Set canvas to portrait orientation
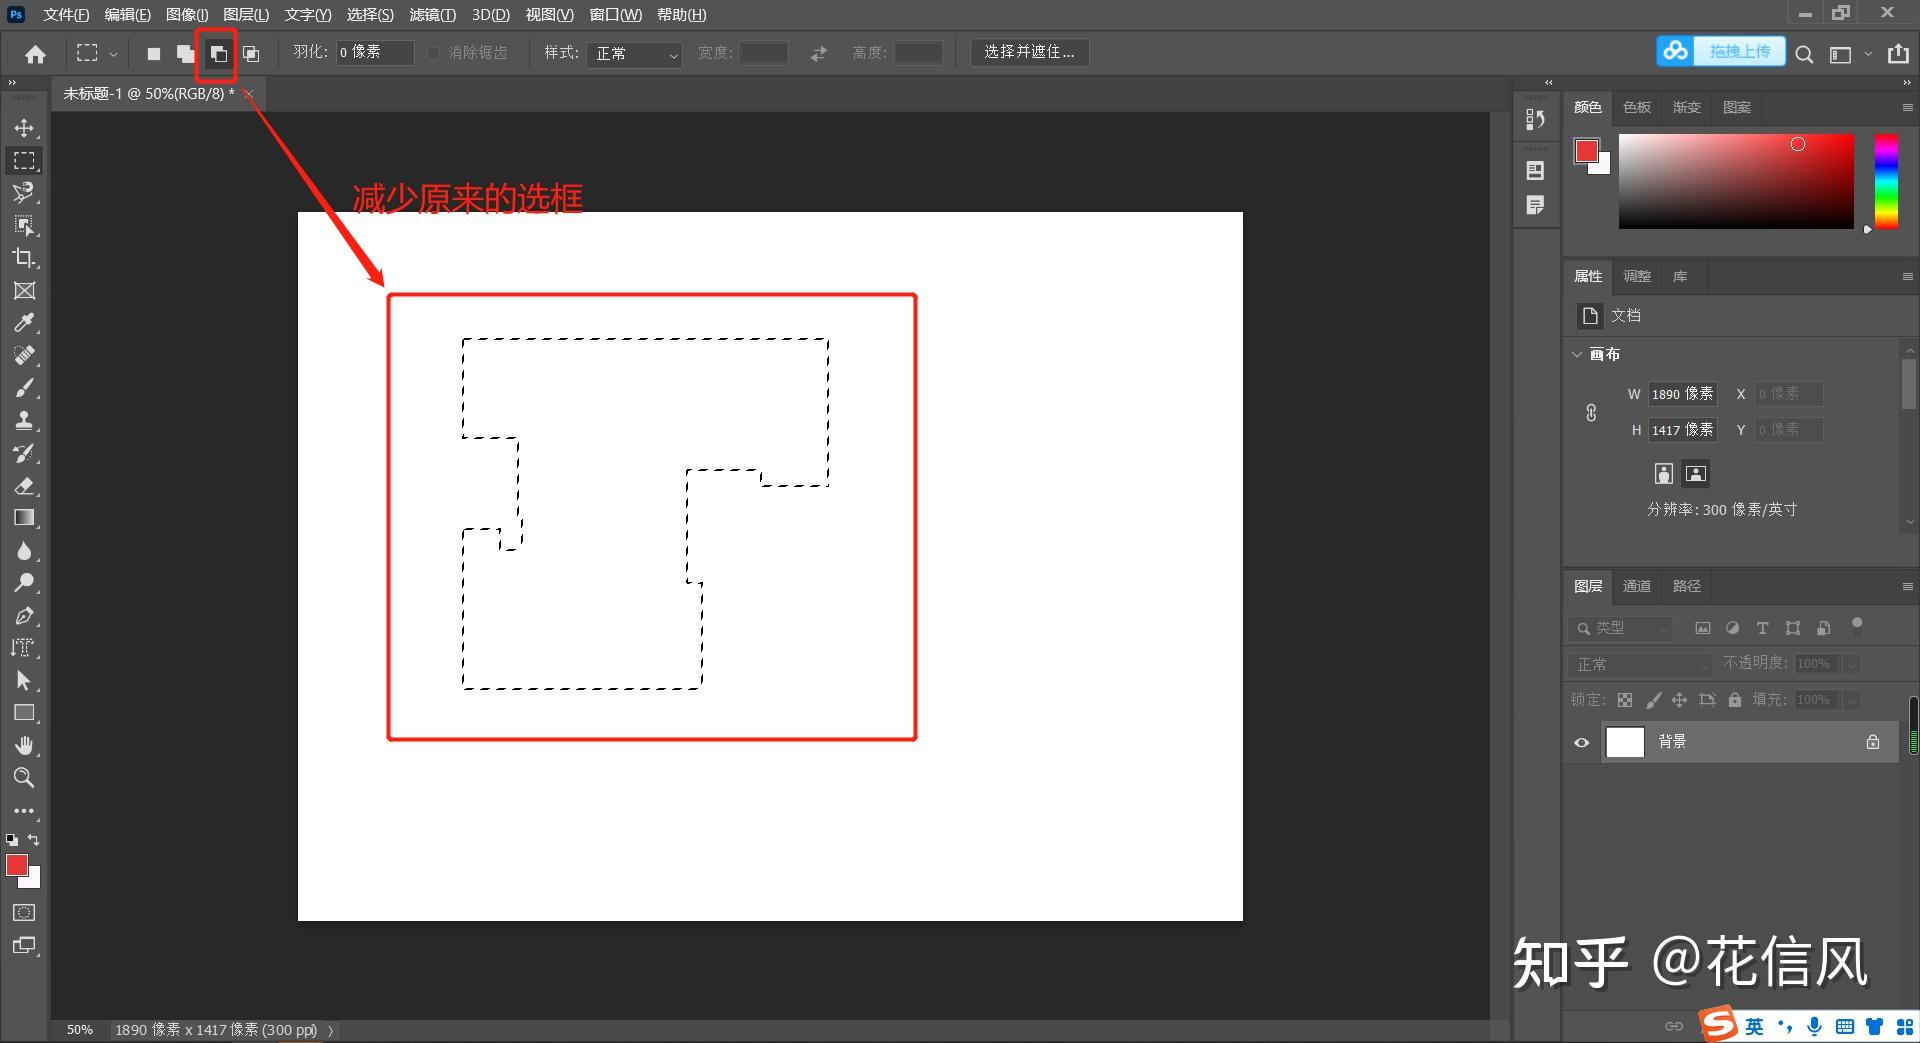 [1664, 473]
